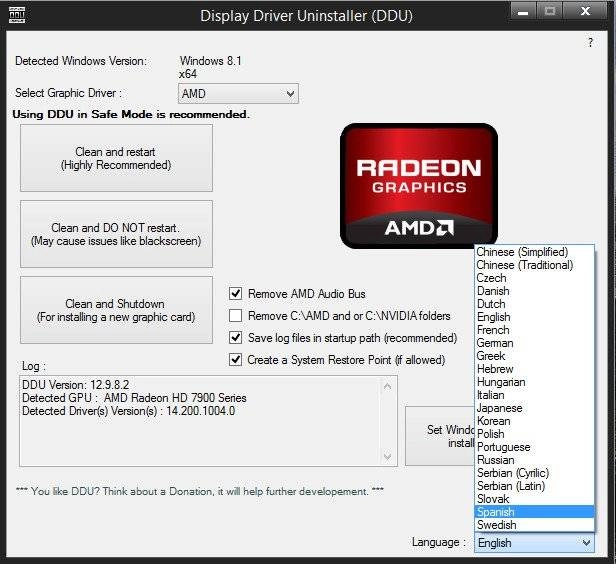Pick Korean from the list
This screenshot has width=616, height=564.
[x=534, y=421]
